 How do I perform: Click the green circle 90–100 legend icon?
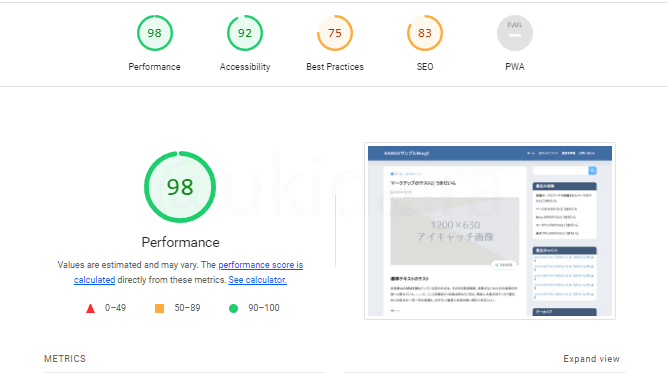[233, 308]
